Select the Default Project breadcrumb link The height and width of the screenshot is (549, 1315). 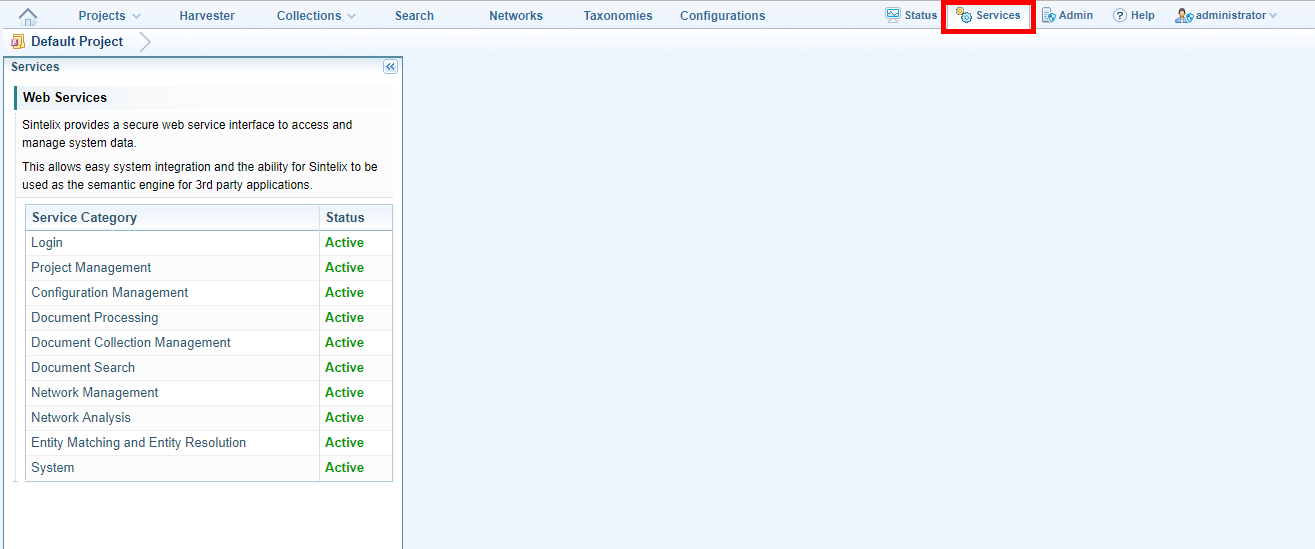click(x=77, y=42)
